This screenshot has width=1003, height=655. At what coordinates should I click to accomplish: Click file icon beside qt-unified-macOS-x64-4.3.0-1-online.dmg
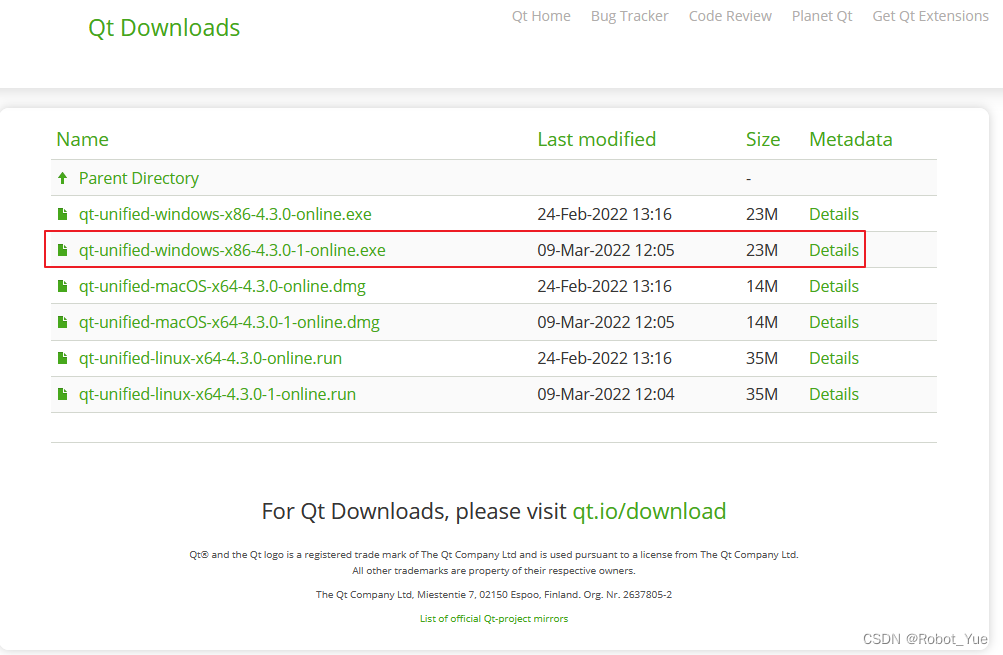pos(62,322)
